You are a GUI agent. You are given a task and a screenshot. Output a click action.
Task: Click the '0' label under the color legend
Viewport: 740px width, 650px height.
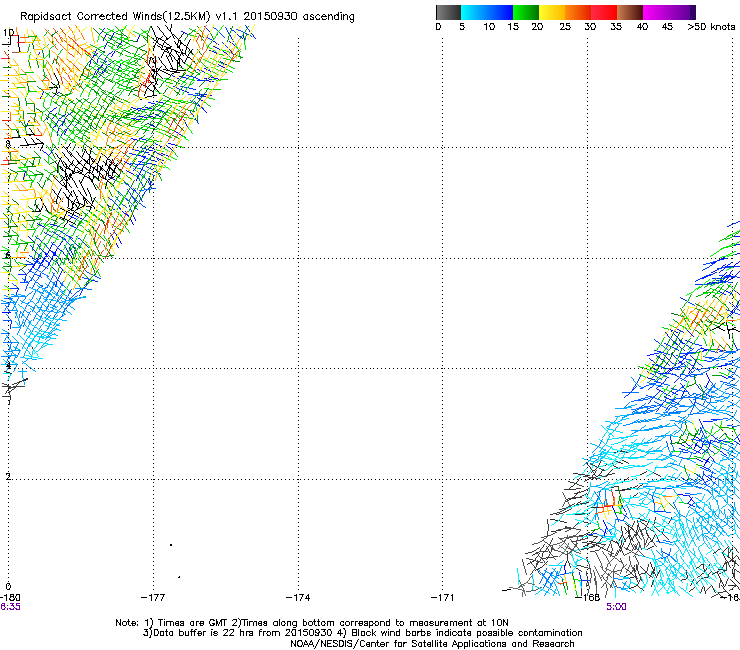(x=438, y=27)
